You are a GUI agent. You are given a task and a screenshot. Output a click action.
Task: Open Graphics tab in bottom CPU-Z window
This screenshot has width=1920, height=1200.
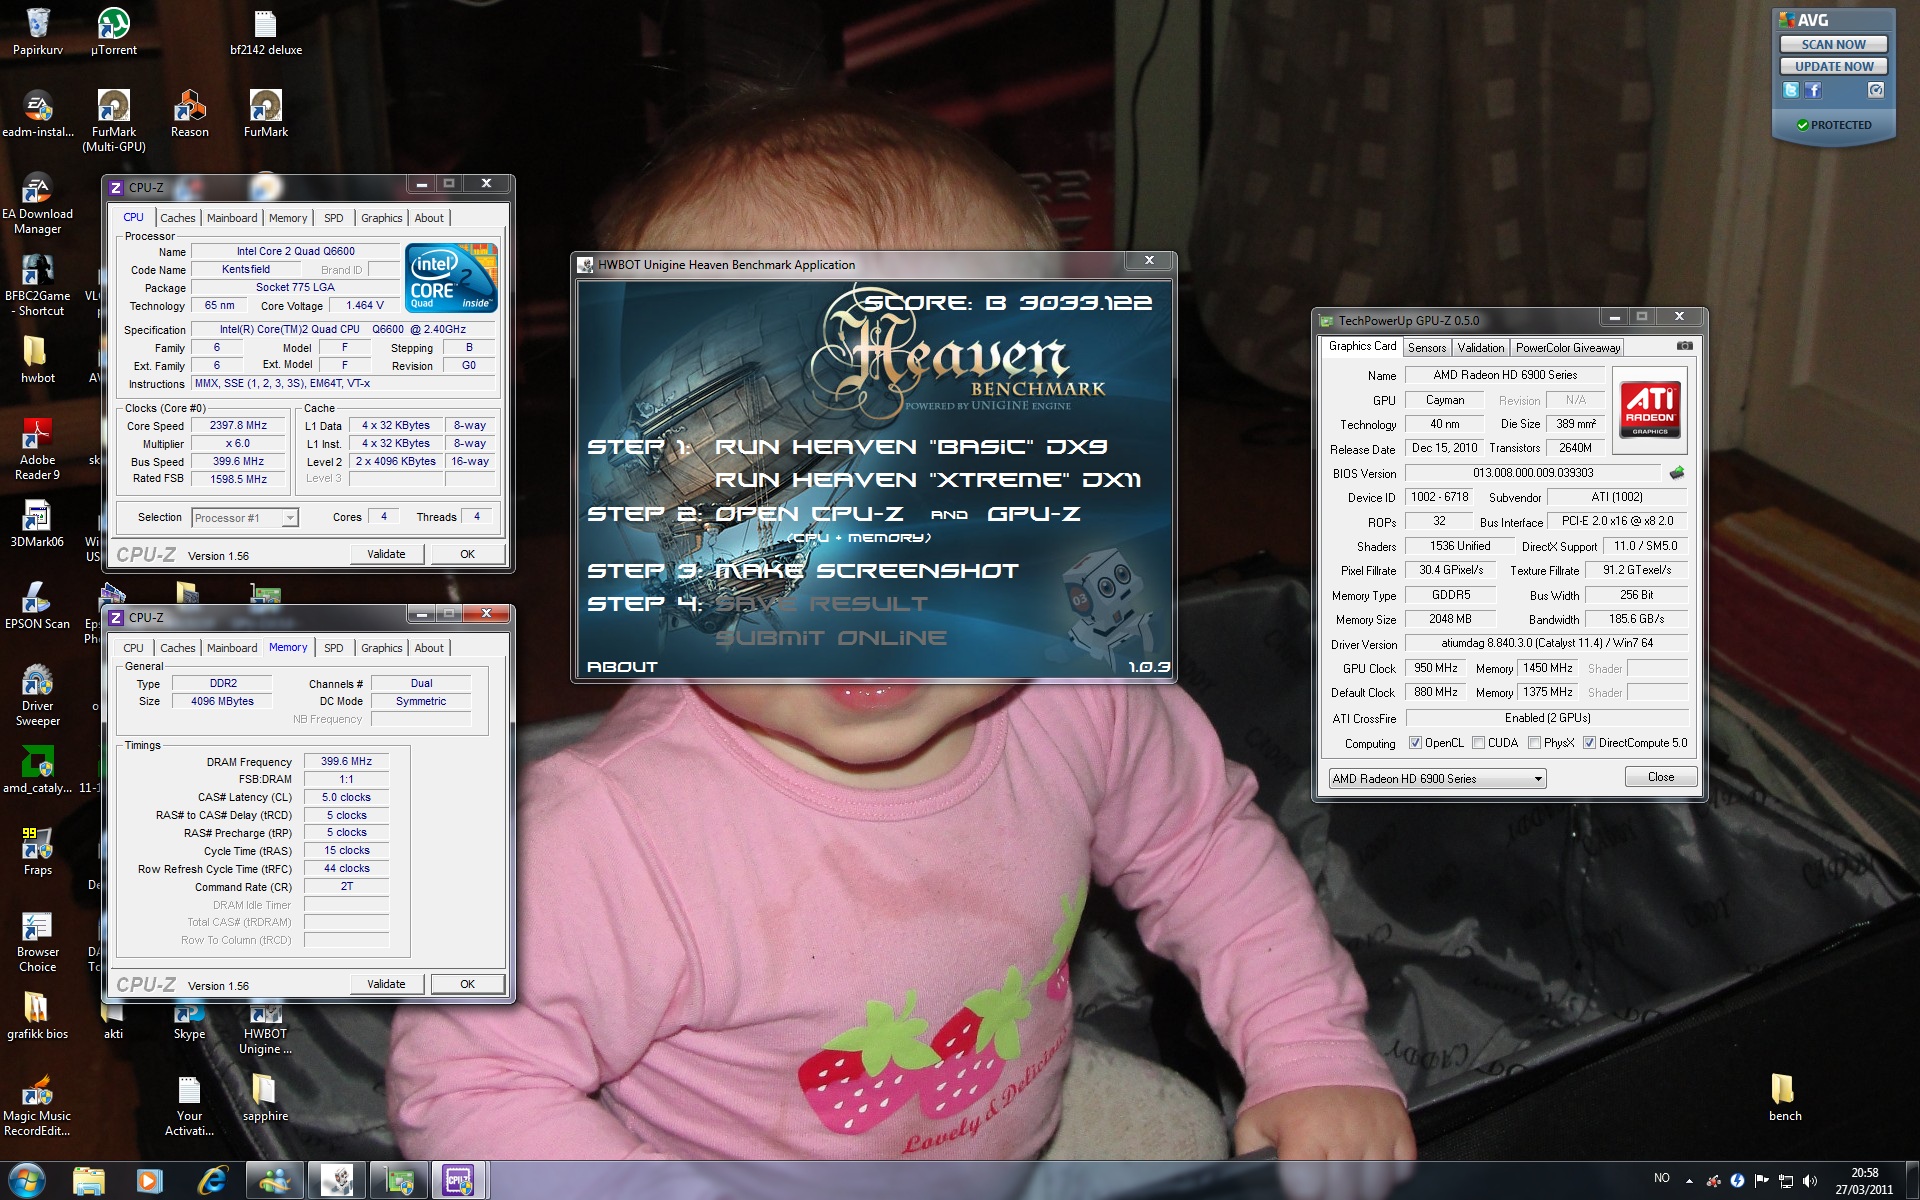pos(382,648)
